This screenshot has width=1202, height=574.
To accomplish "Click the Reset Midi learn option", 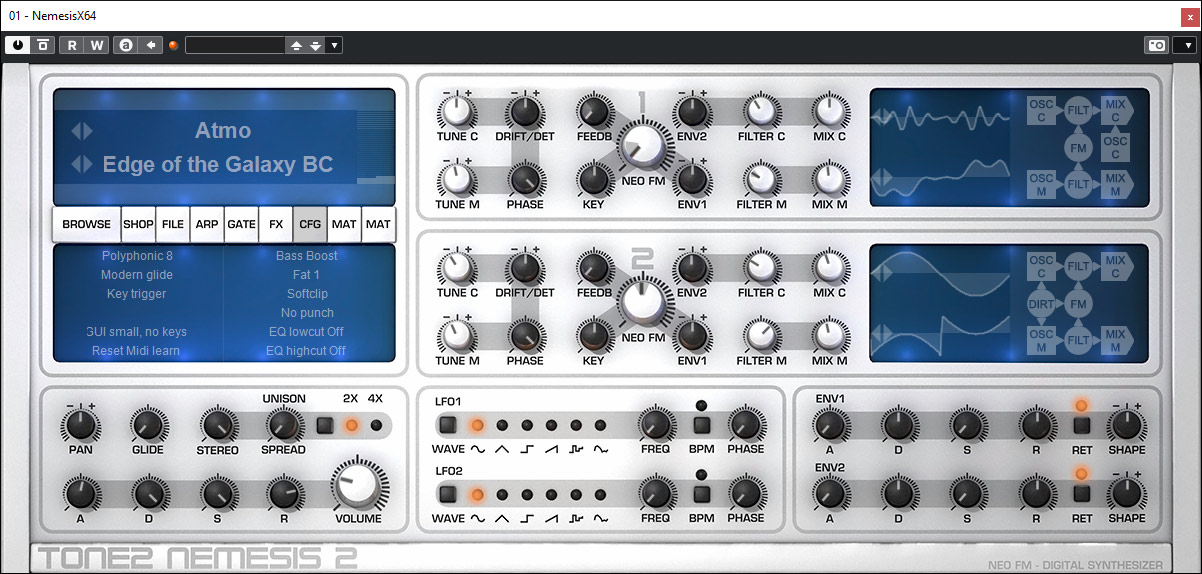I will [136, 351].
